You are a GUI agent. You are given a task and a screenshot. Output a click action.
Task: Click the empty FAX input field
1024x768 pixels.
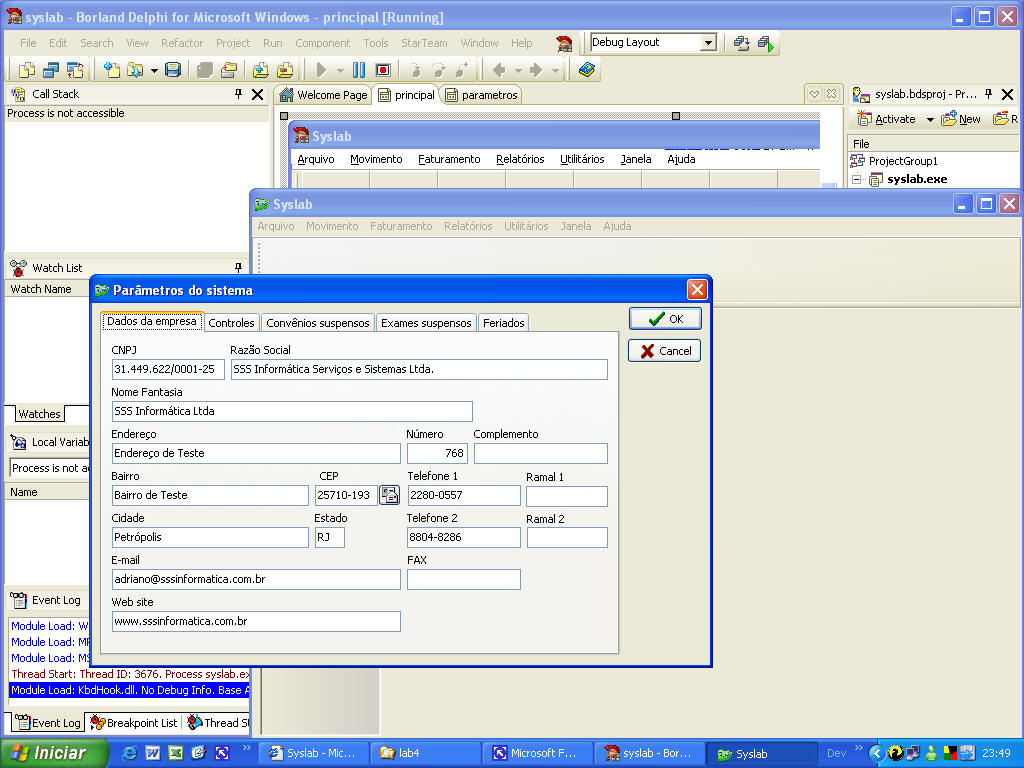[x=464, y=579]
